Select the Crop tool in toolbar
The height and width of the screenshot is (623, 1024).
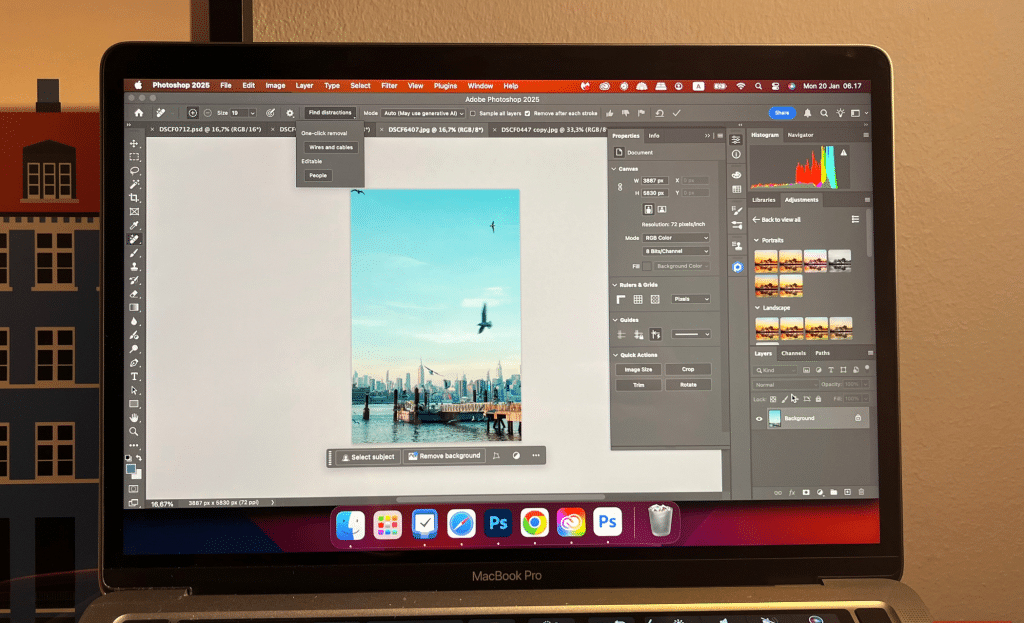(x=134, y=198)
